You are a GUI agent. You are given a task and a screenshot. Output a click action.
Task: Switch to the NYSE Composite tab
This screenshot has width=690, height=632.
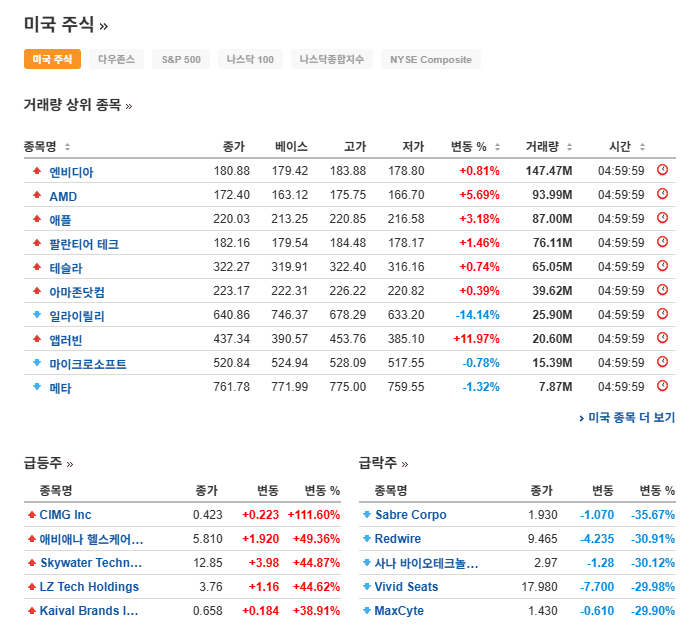[431, 59]
